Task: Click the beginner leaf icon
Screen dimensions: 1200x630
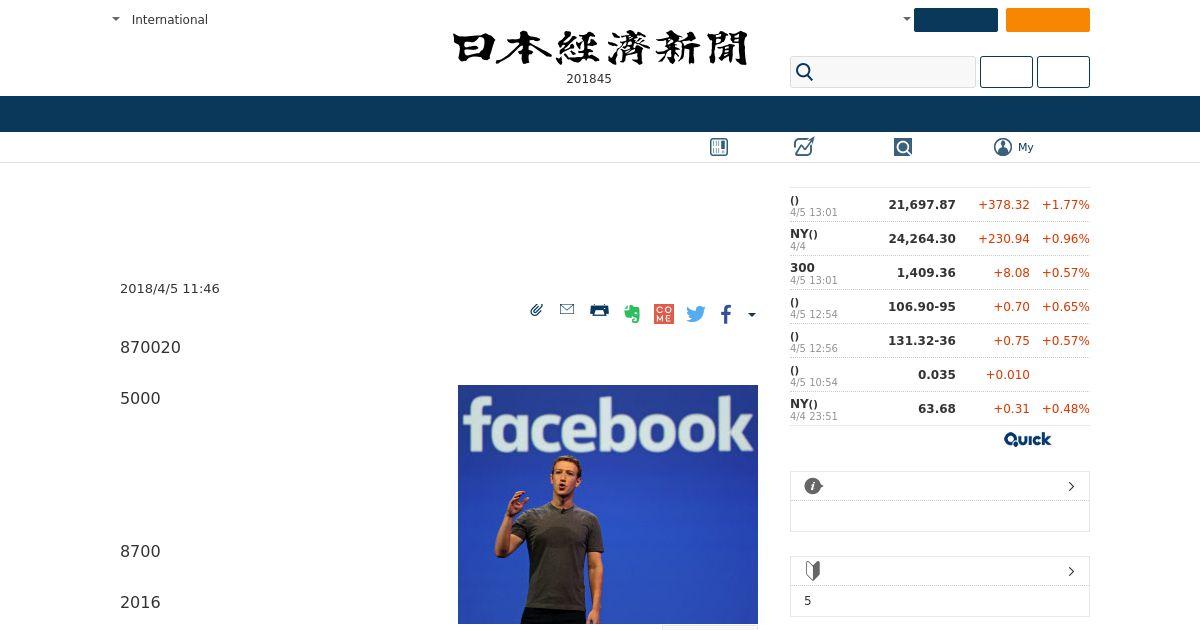Action: click(x=813, y=571)
